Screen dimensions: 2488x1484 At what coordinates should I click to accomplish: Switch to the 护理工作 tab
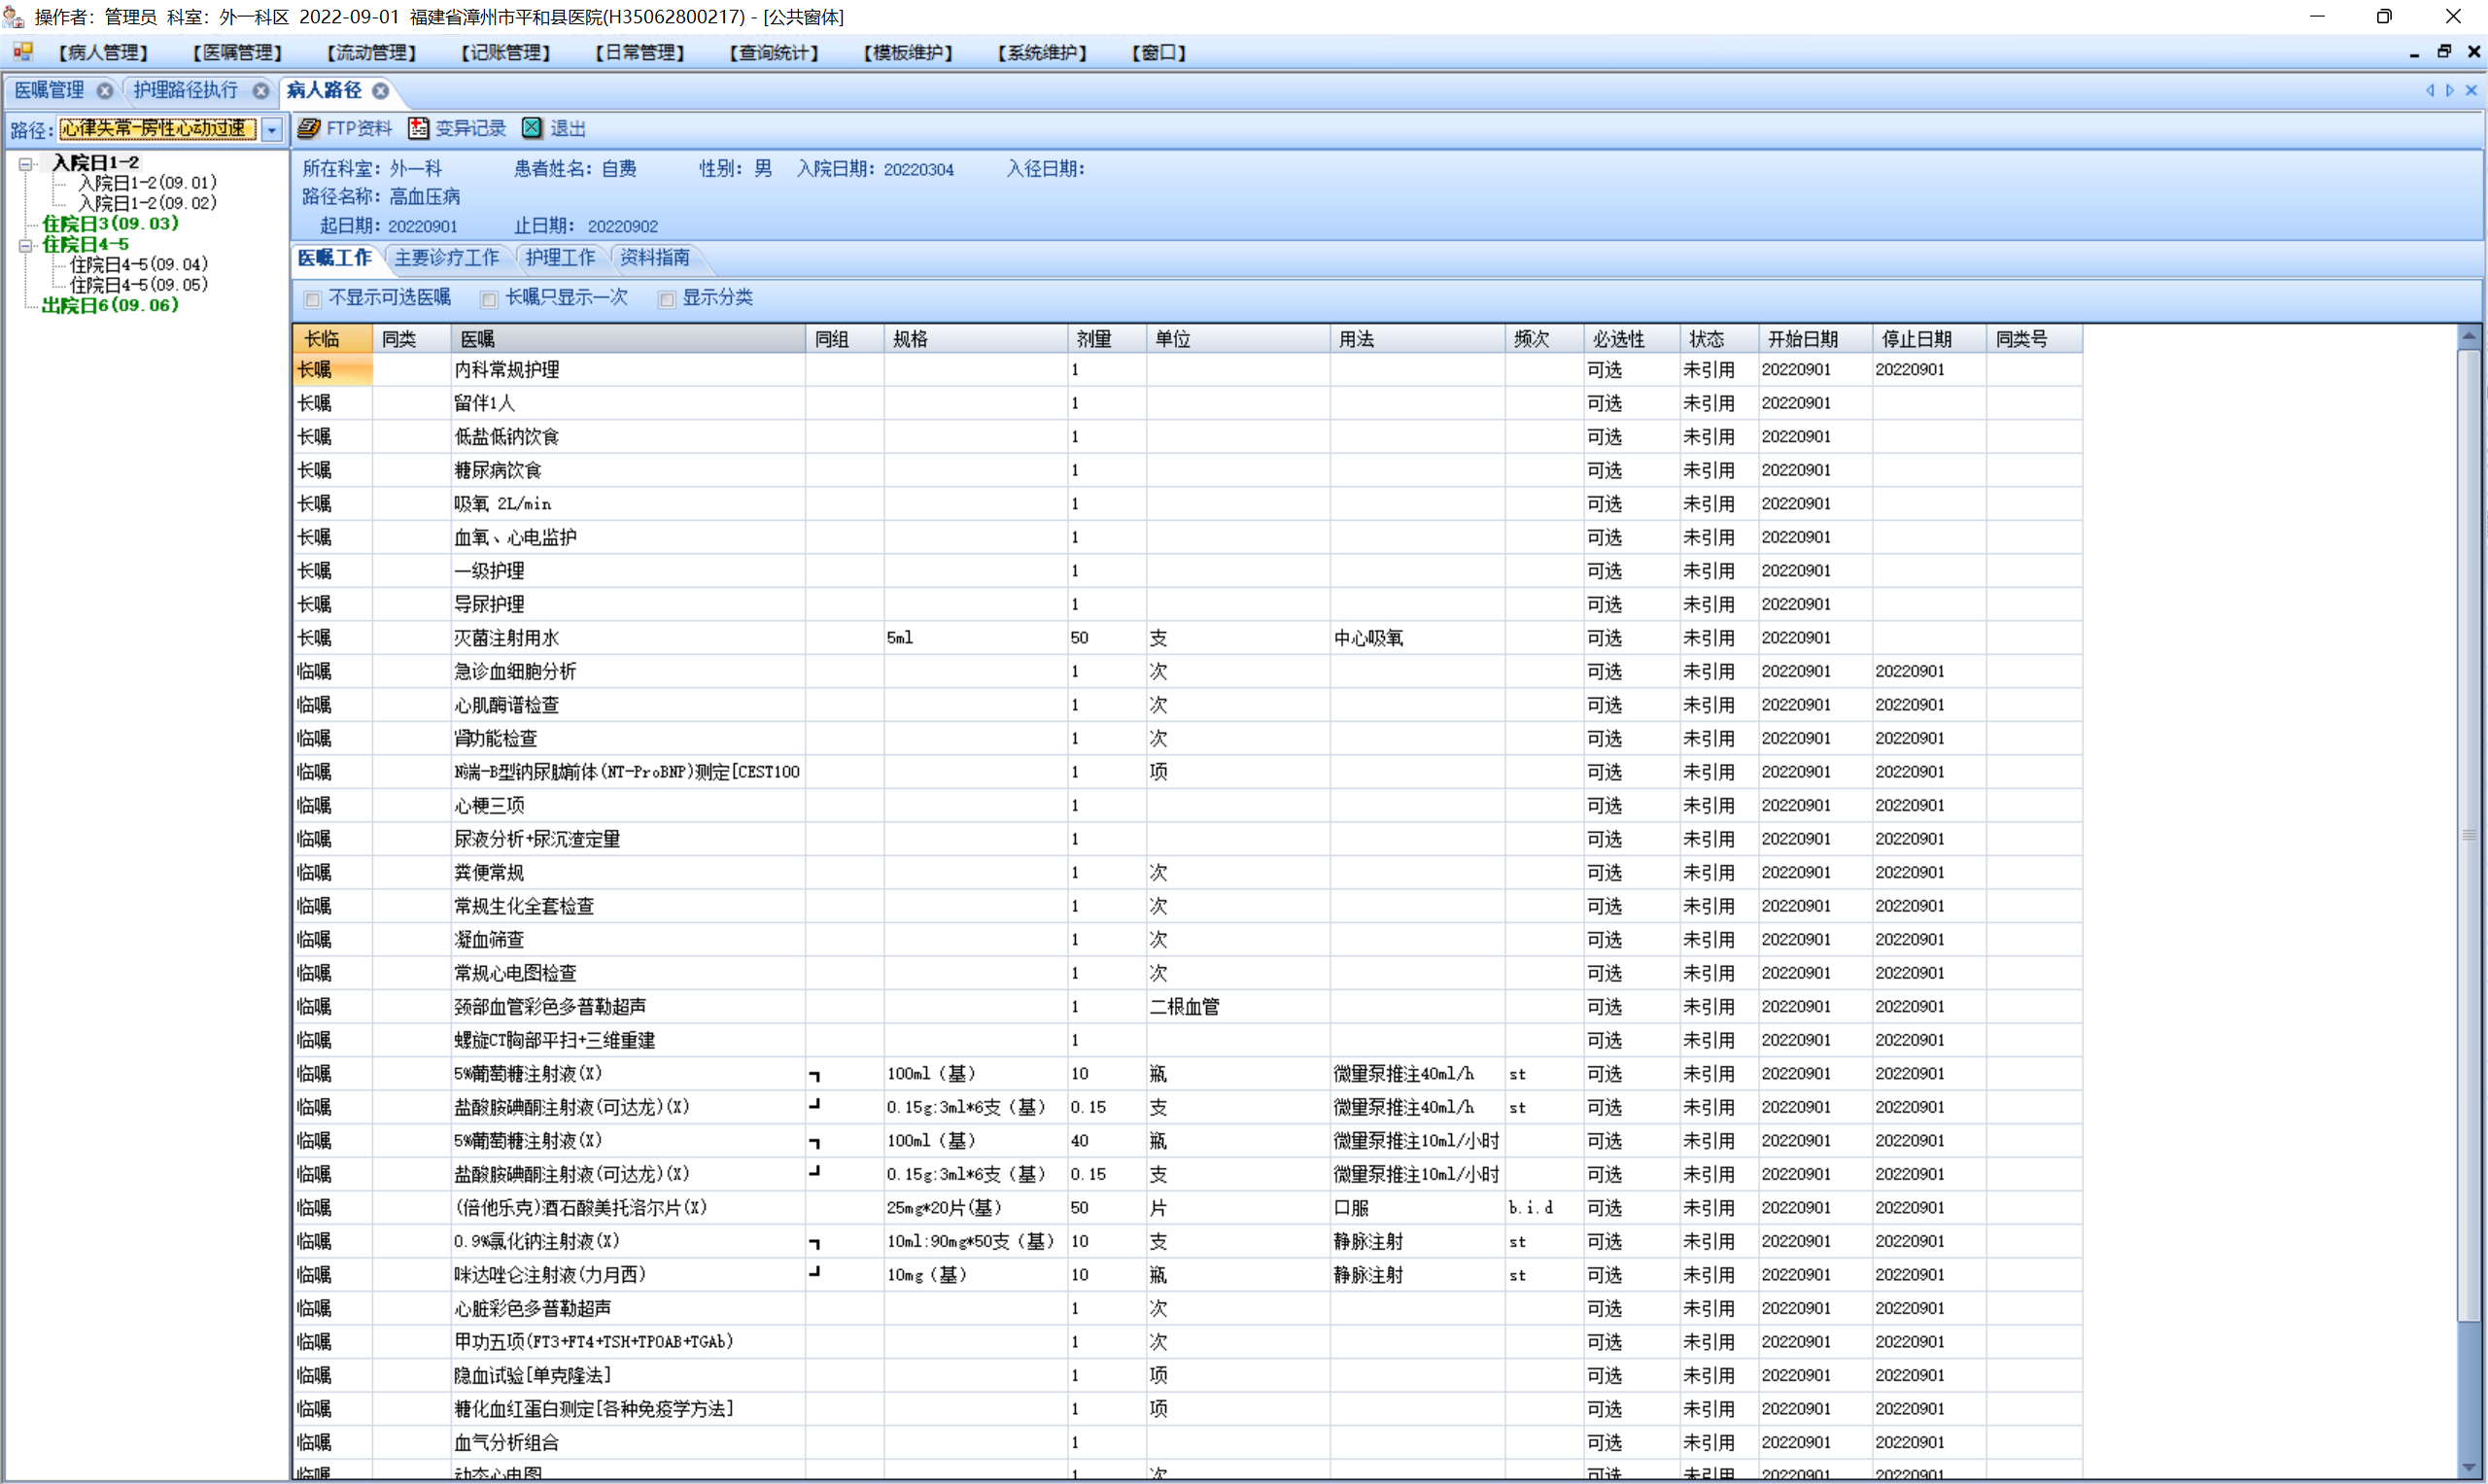click(560, 258)
